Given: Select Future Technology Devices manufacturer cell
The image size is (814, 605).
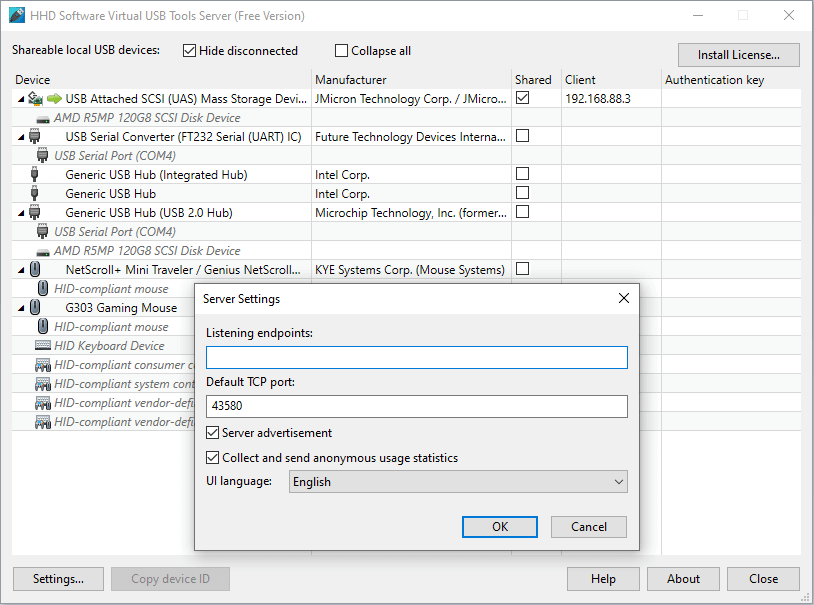Looking at the screenshot, I should pos(411,137).
